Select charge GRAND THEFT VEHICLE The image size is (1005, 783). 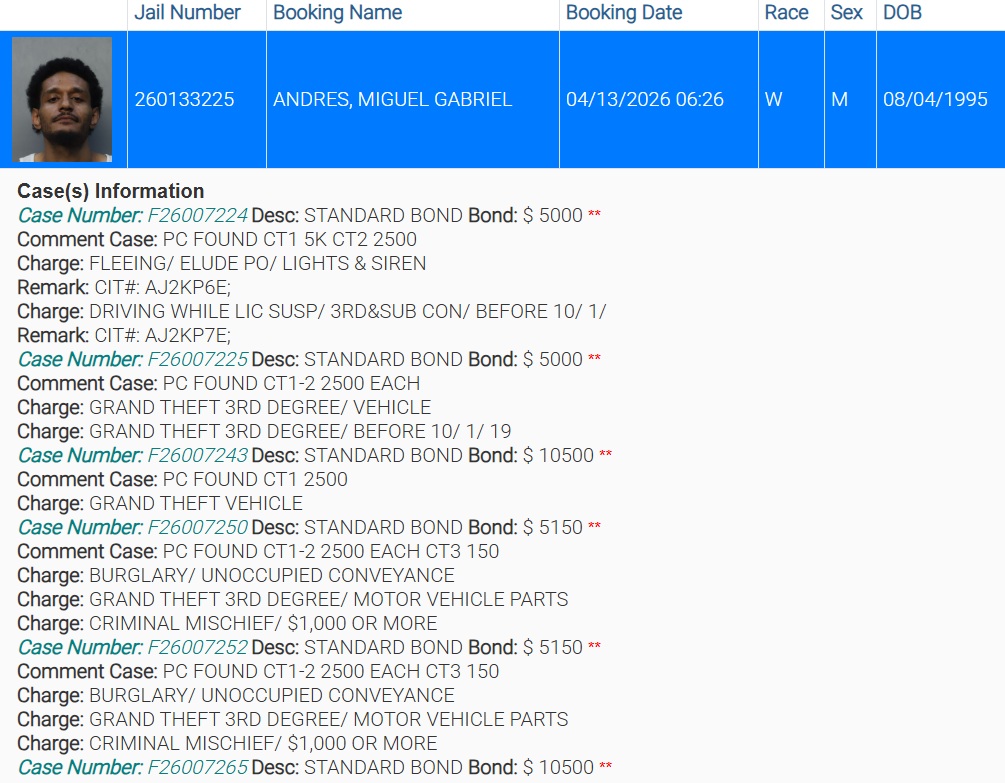[x=195, y=504]
